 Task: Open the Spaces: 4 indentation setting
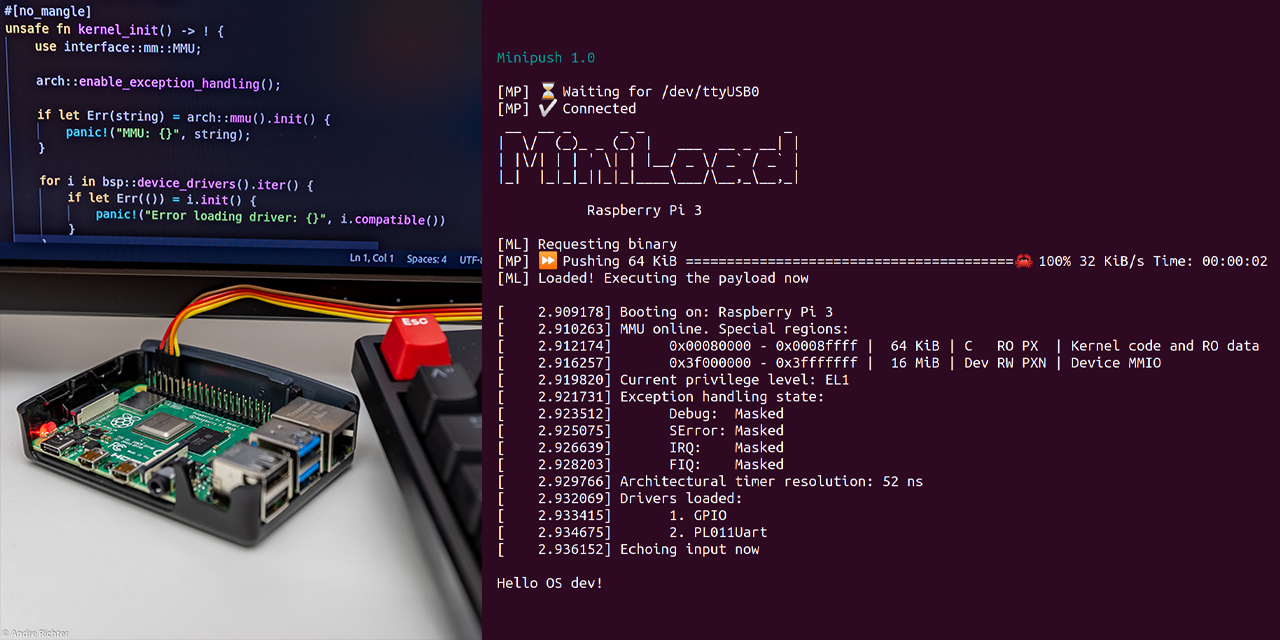pos(427,259)
